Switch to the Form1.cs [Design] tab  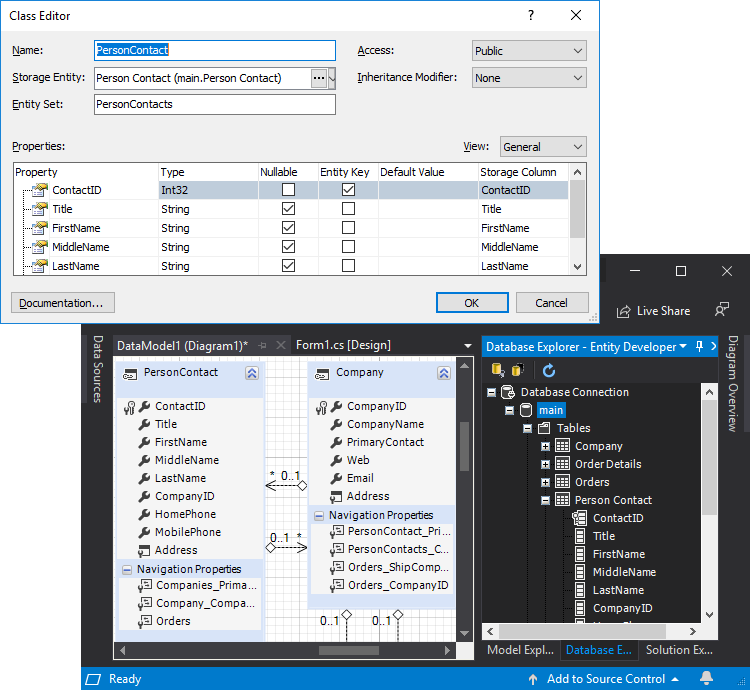click(343, 345)
